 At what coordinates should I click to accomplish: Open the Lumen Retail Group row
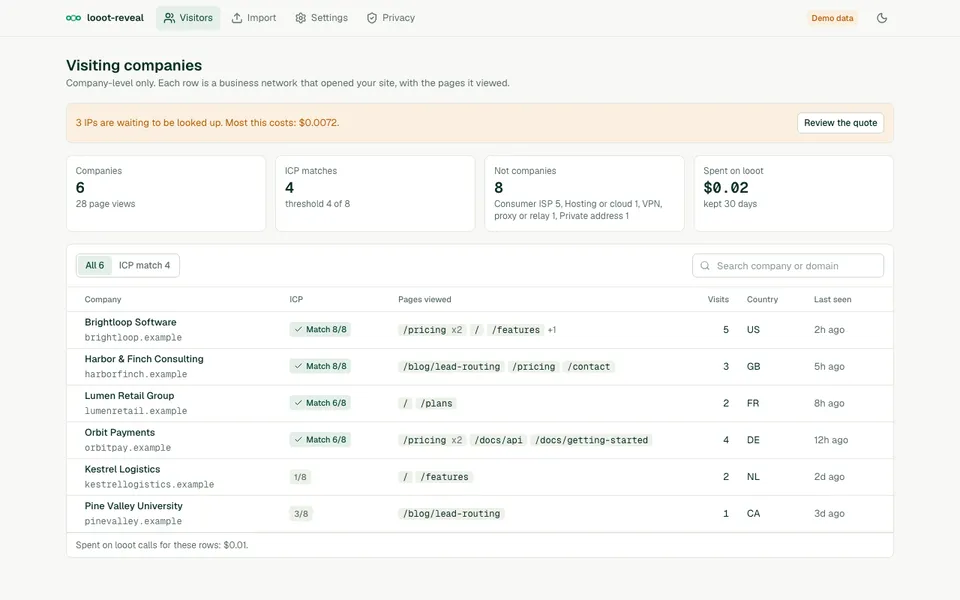(x=479, y=403)
